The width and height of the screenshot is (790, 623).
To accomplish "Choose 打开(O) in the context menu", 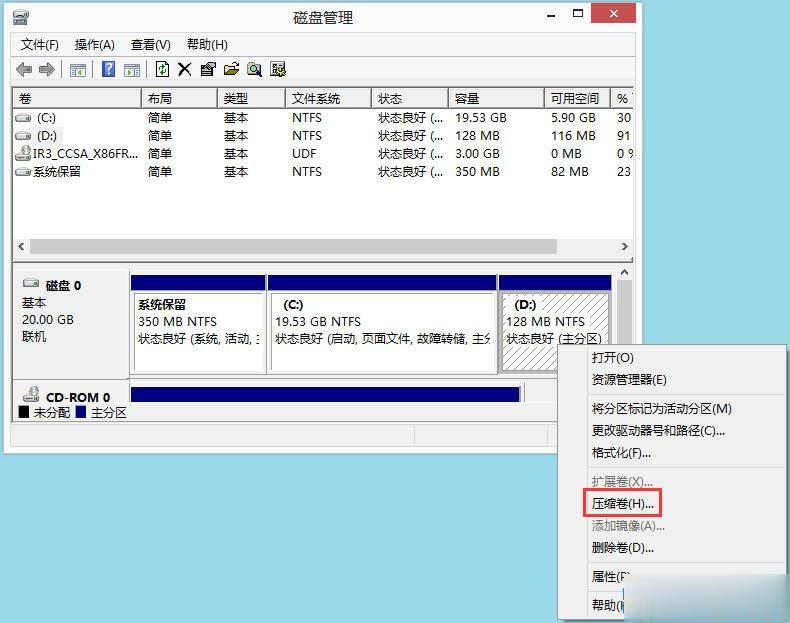I will coord(612,358).
